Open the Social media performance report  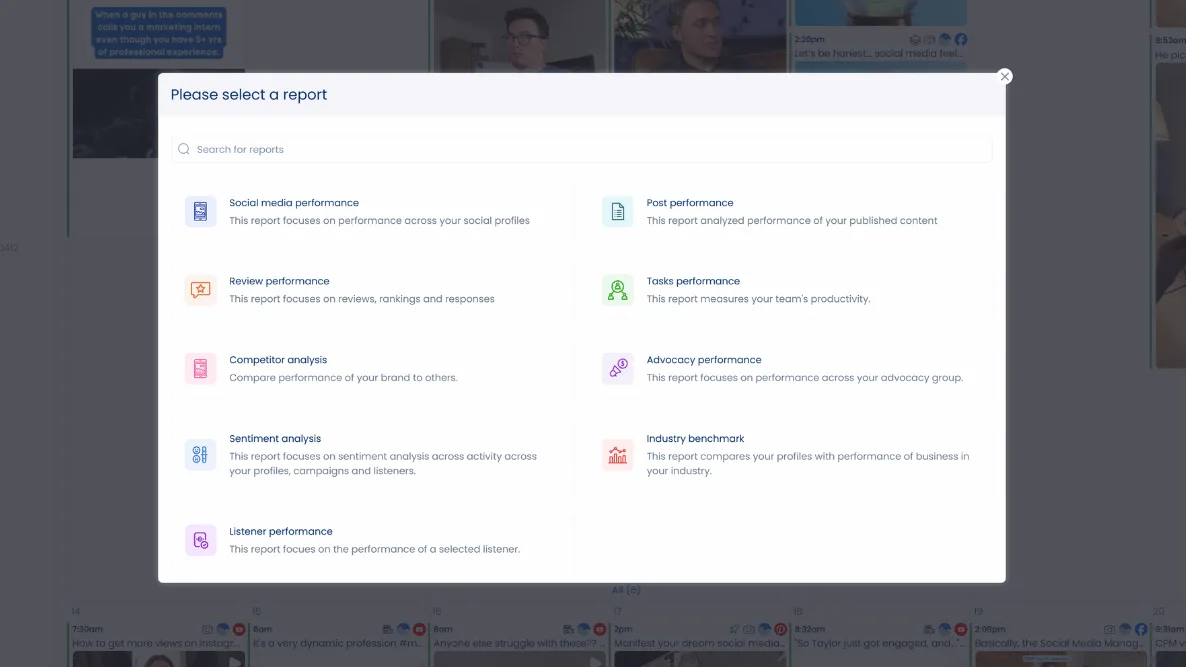[294, 202]
